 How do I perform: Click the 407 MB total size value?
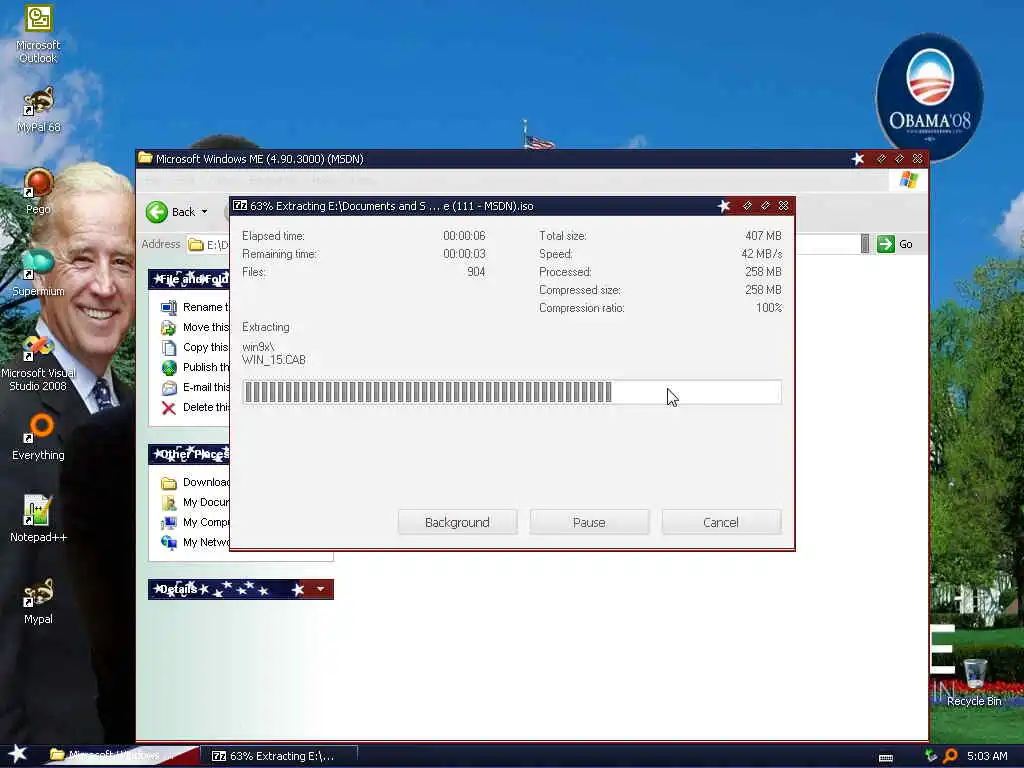coord(763,236)
